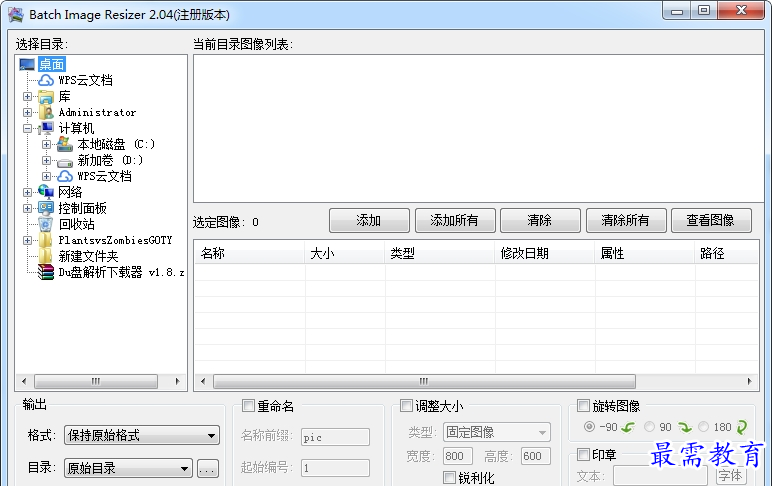Viewport: 772px width, 486px height.
Task: Click the rotate 180 arrow icon
Action: click(x=742, y=427)
